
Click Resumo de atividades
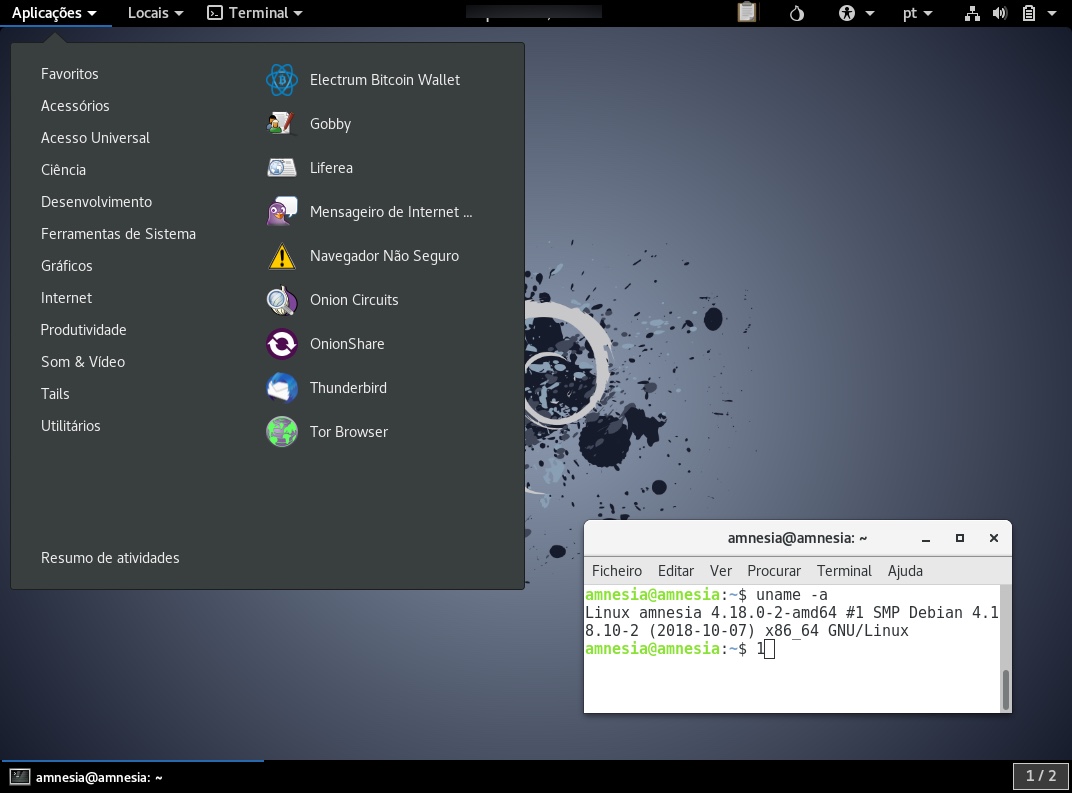click(110, 558)
